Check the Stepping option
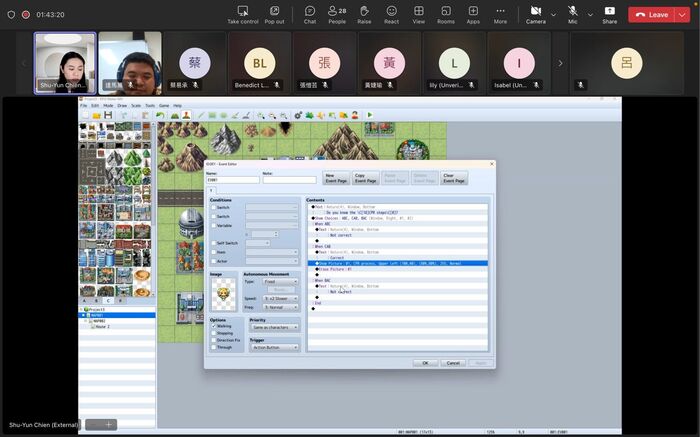The height and width of the screenshot is (437, 700). (214, 333)
